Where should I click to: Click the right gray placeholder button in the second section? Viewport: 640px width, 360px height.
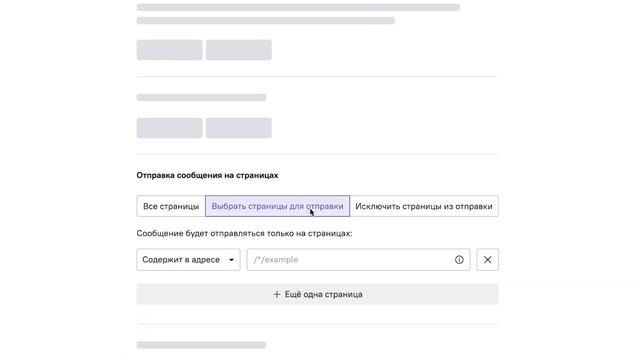(239, 128)
